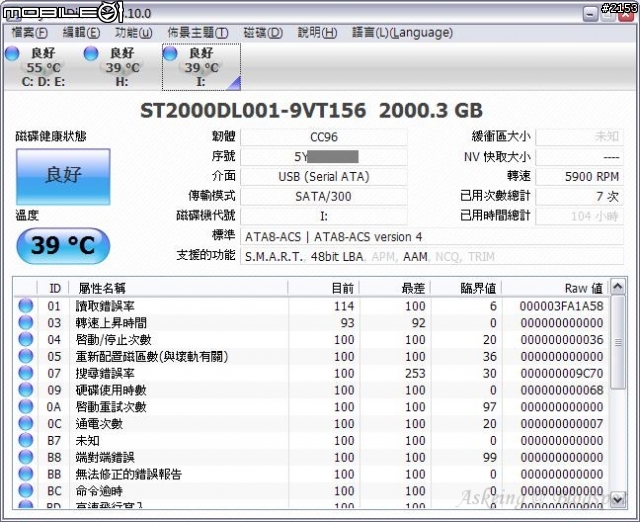Open the 說明(H) menu
Screen dimensions: 640x522
(x=317, y=33)
